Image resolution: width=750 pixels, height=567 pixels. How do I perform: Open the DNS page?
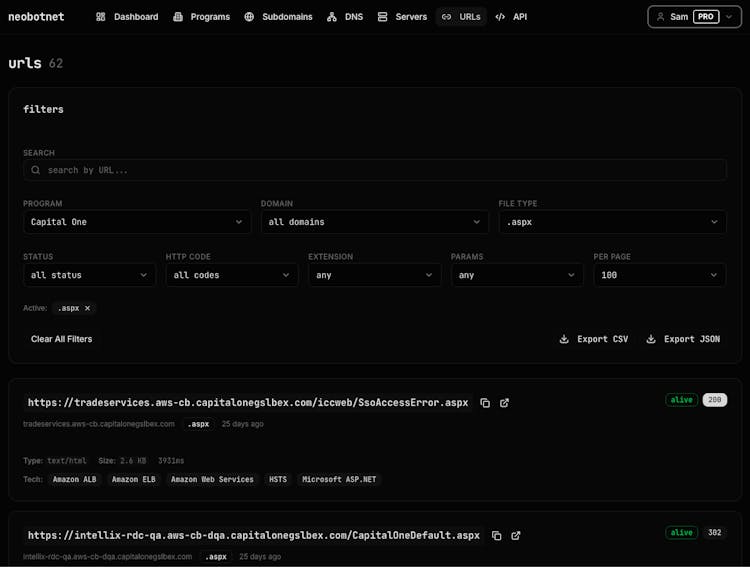[x=346, y=17]
